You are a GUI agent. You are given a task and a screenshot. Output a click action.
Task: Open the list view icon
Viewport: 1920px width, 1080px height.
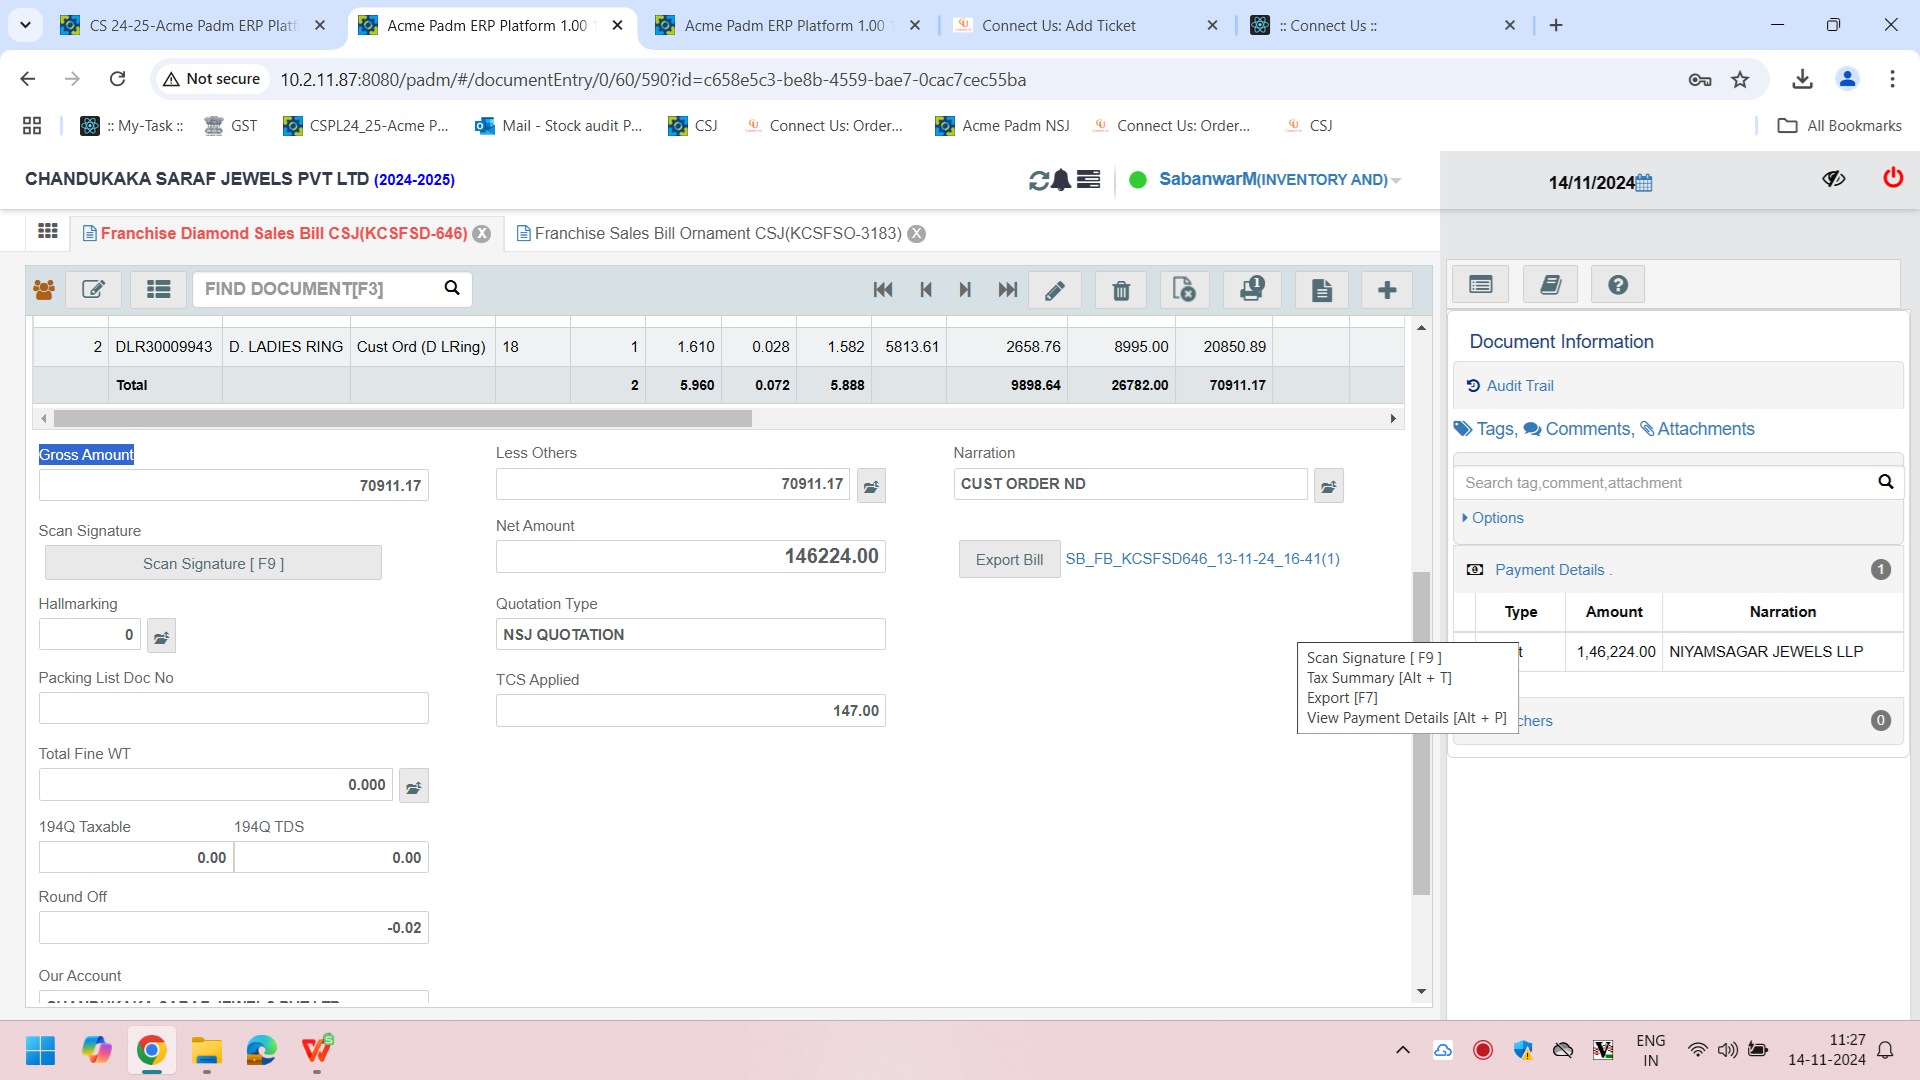[x=158, y=290]
